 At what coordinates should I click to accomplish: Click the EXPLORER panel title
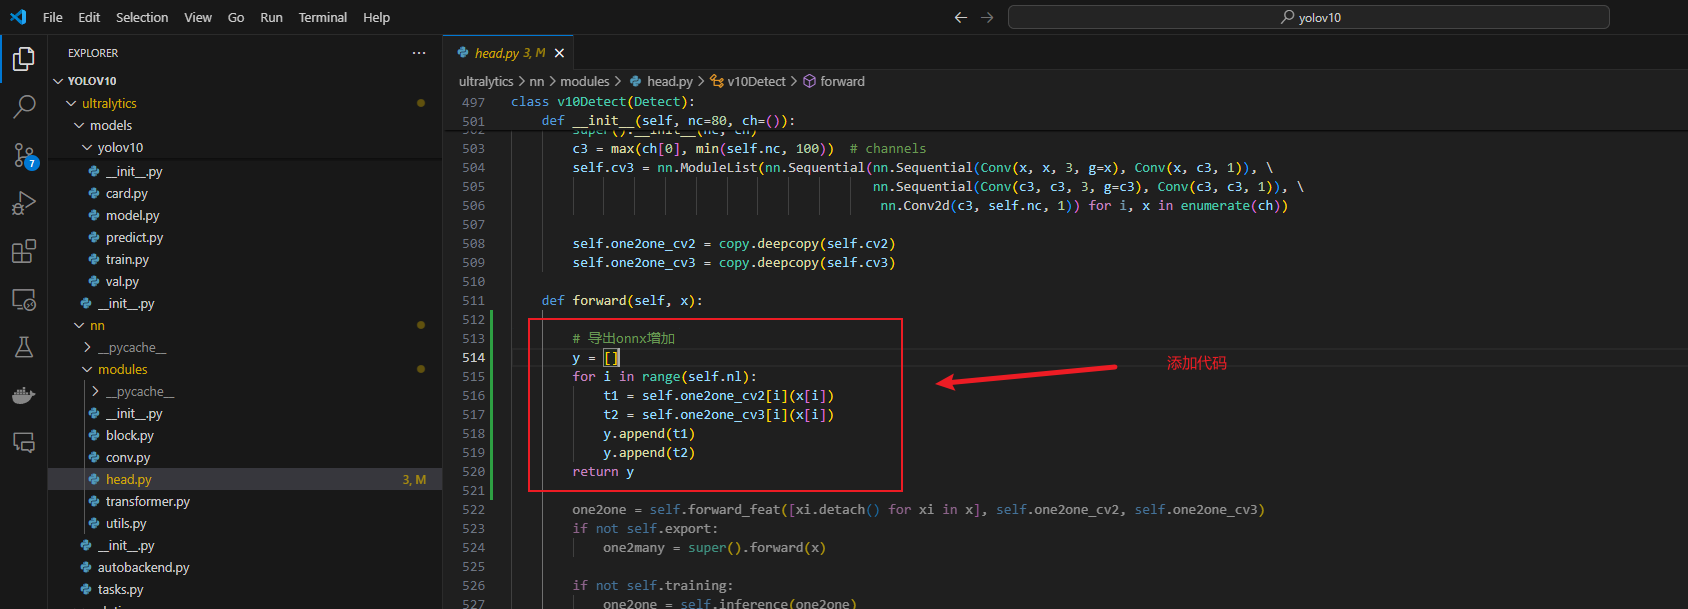pyautogui.click(x=93, y=53)
